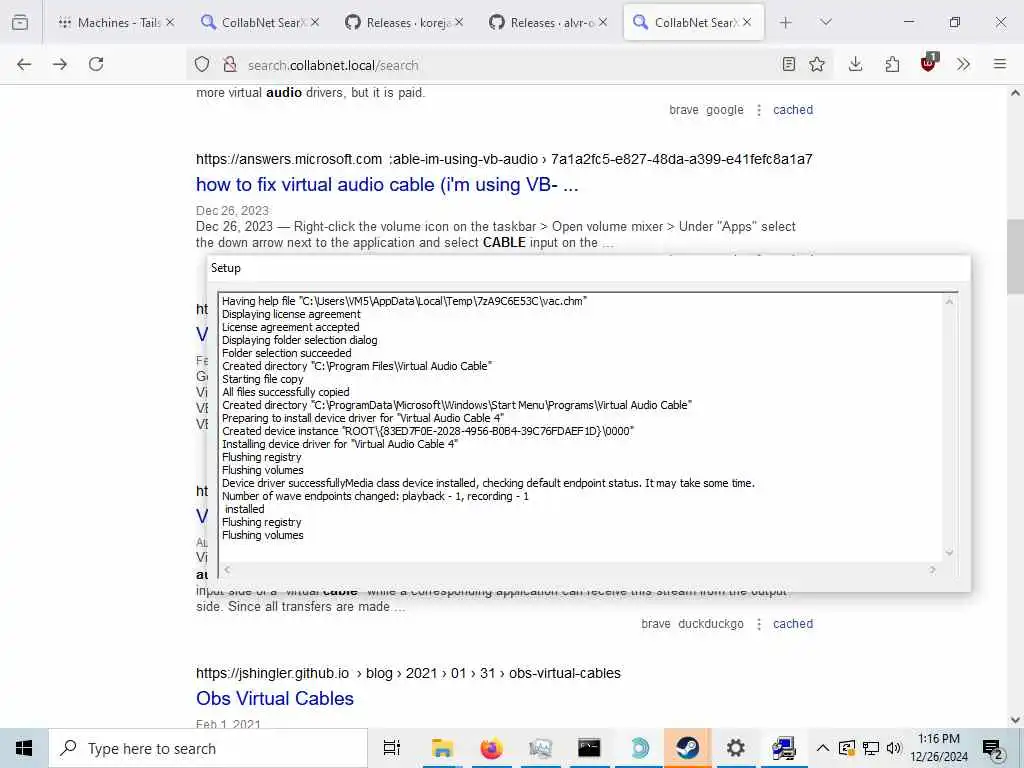The width and height of the screenshot is (1024, 768).
Task: Open options dots next to brave google
Action: 759,110
